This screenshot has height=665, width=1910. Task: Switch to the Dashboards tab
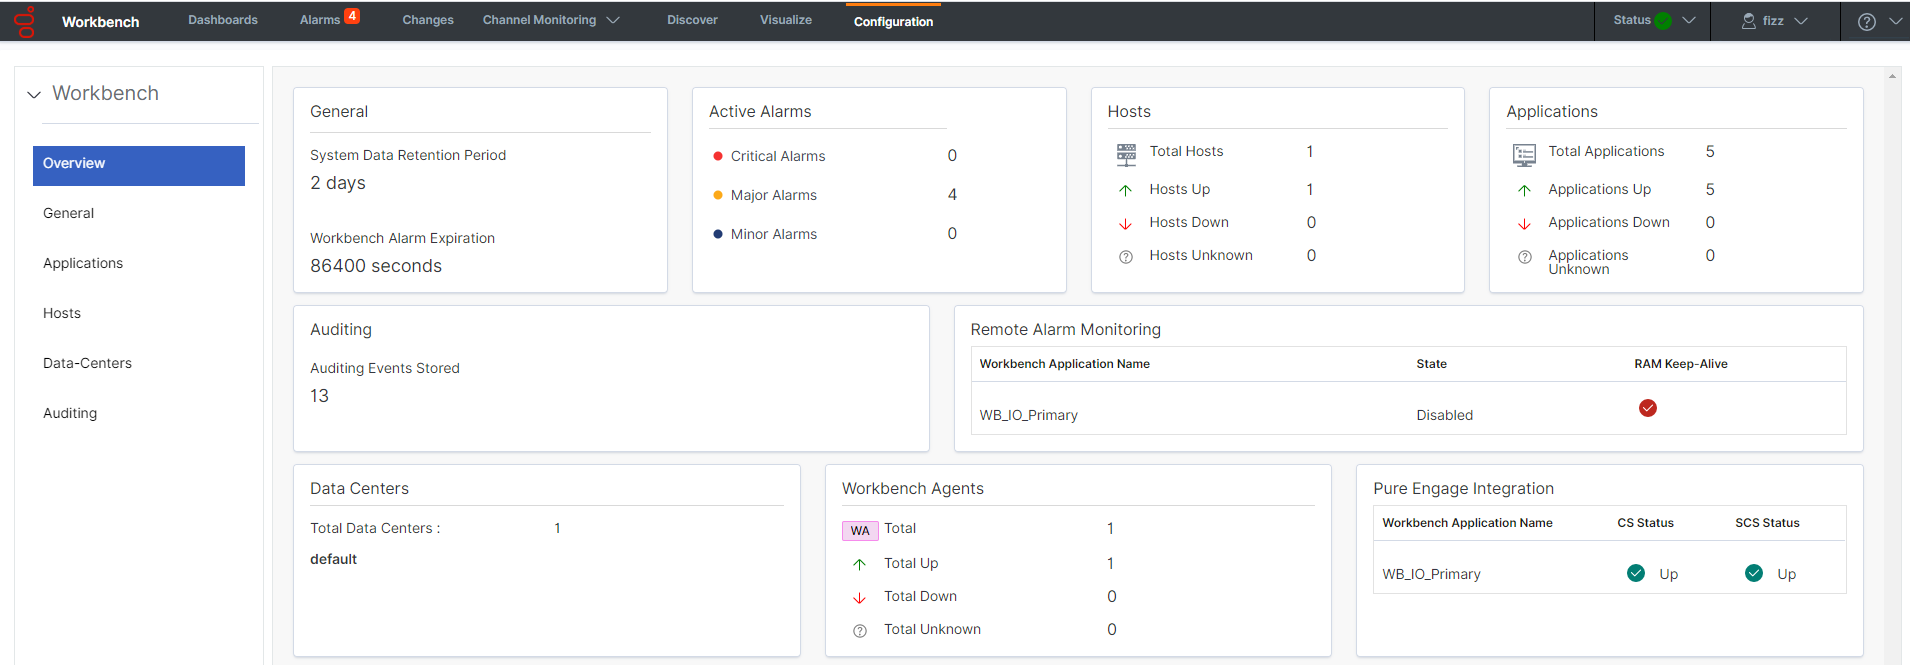223,20
